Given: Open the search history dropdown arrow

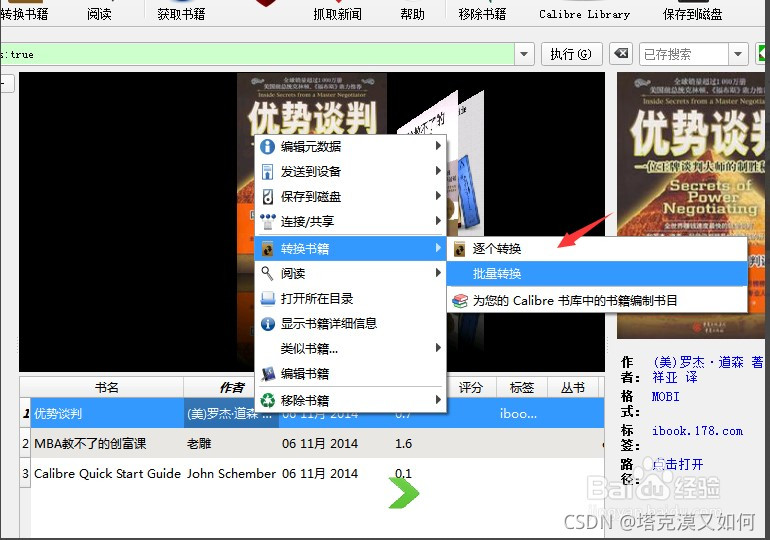Looking at the screenshot, I should [524, 54].
